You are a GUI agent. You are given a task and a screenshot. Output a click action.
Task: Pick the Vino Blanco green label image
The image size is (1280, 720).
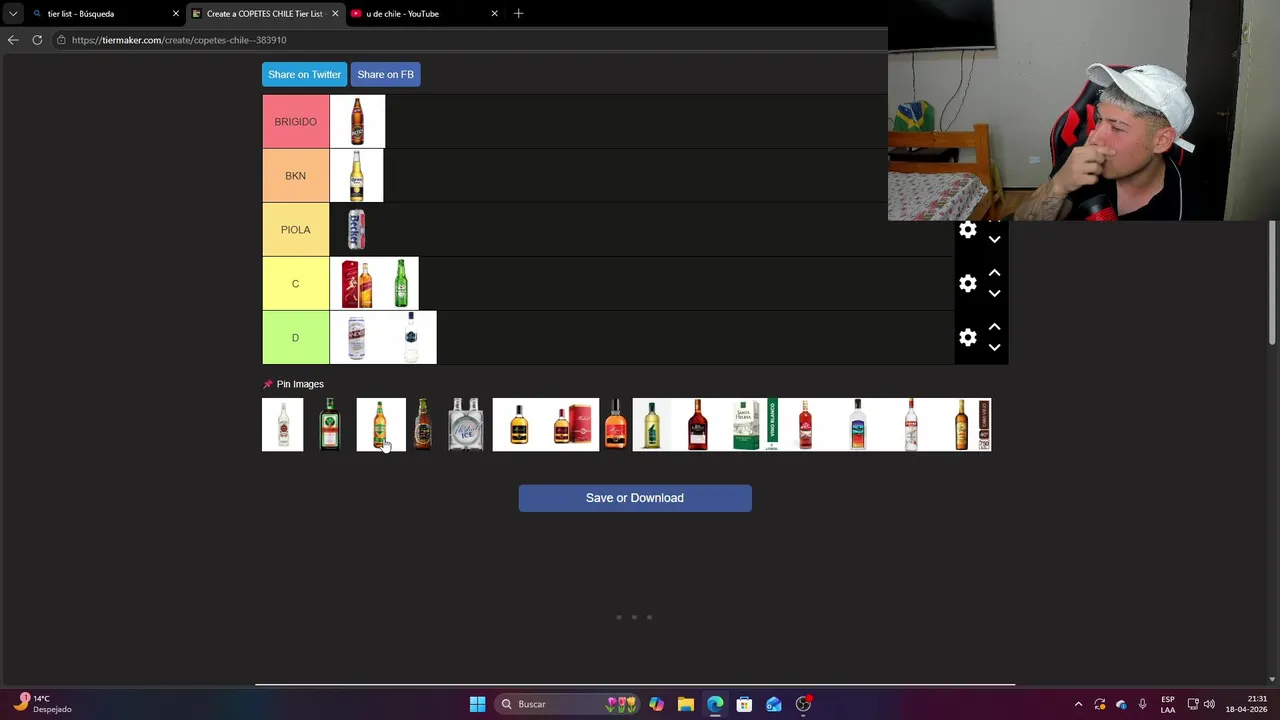[772, 425]
